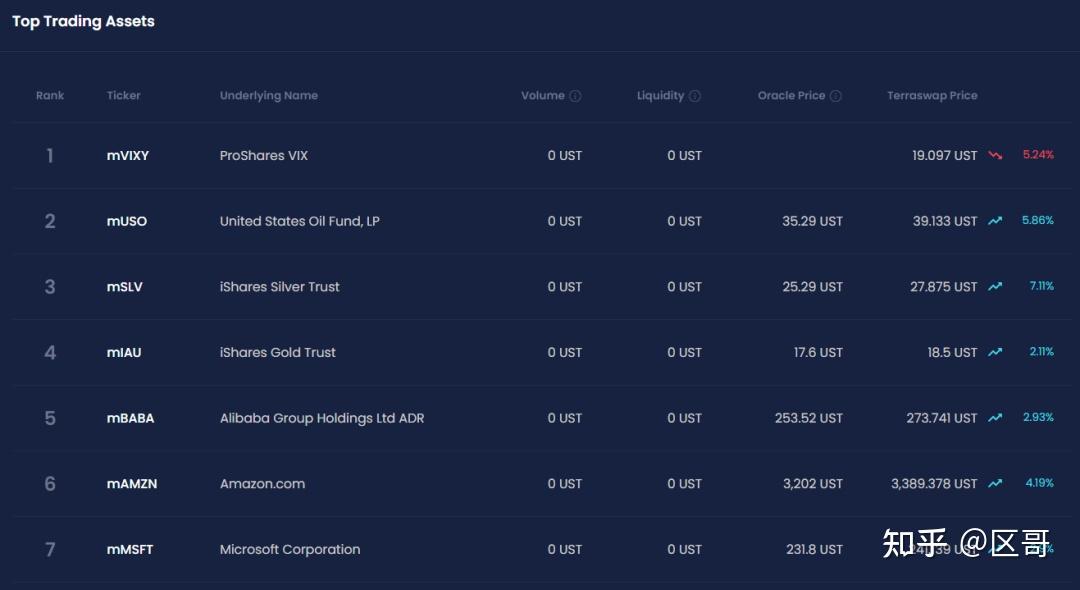Click the Volume info icon
This screenshot has width=1080, height=590.
(575, 96)
